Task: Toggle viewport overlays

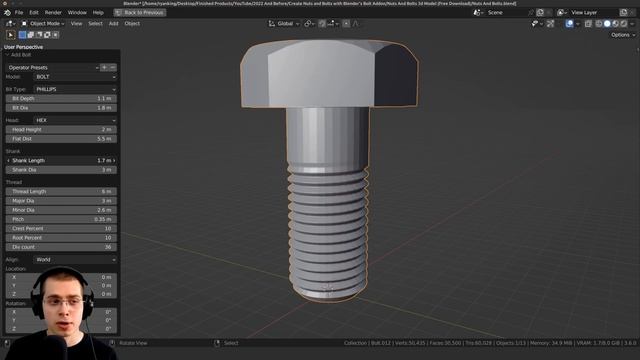Action: click(x=569, y=24)
